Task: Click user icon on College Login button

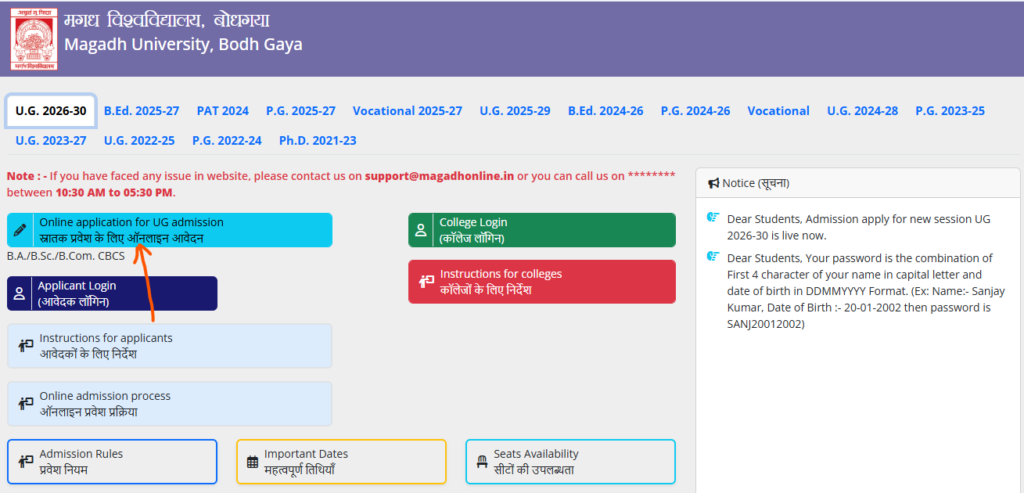Action: (421, 230)
